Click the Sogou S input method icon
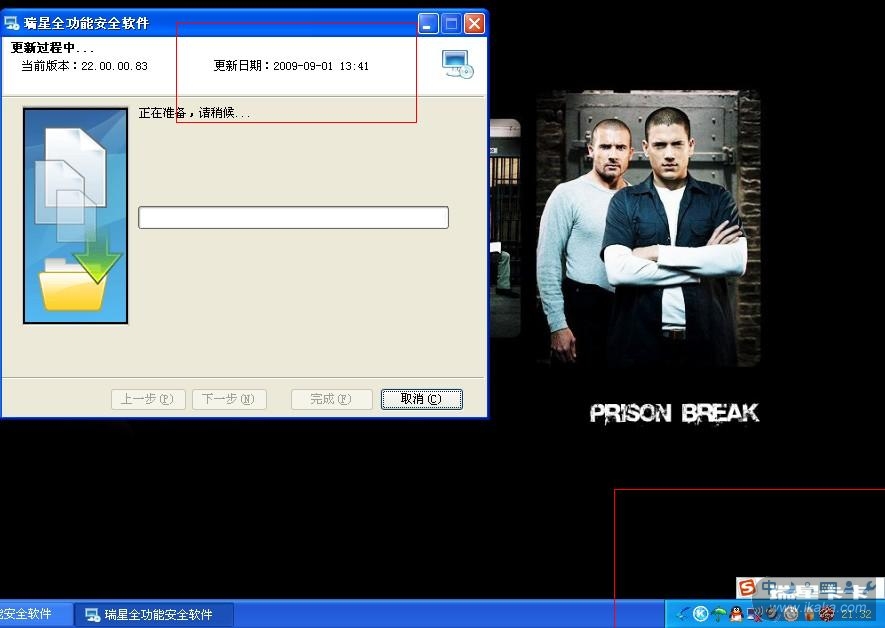Viewport: 885px width, 628px height. [747, 587]
